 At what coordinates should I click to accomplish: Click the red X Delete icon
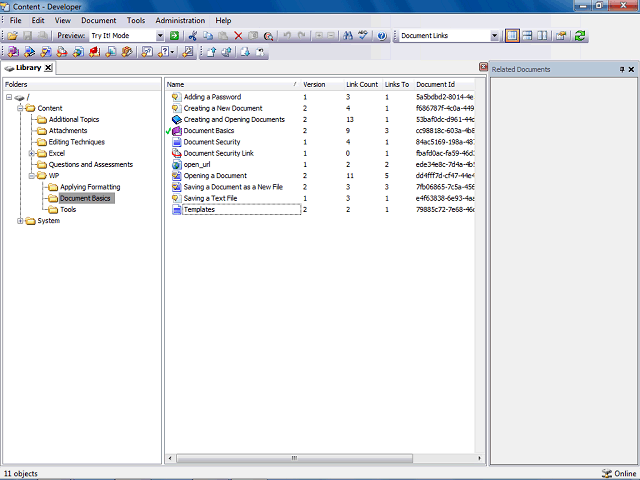[238, 36]
